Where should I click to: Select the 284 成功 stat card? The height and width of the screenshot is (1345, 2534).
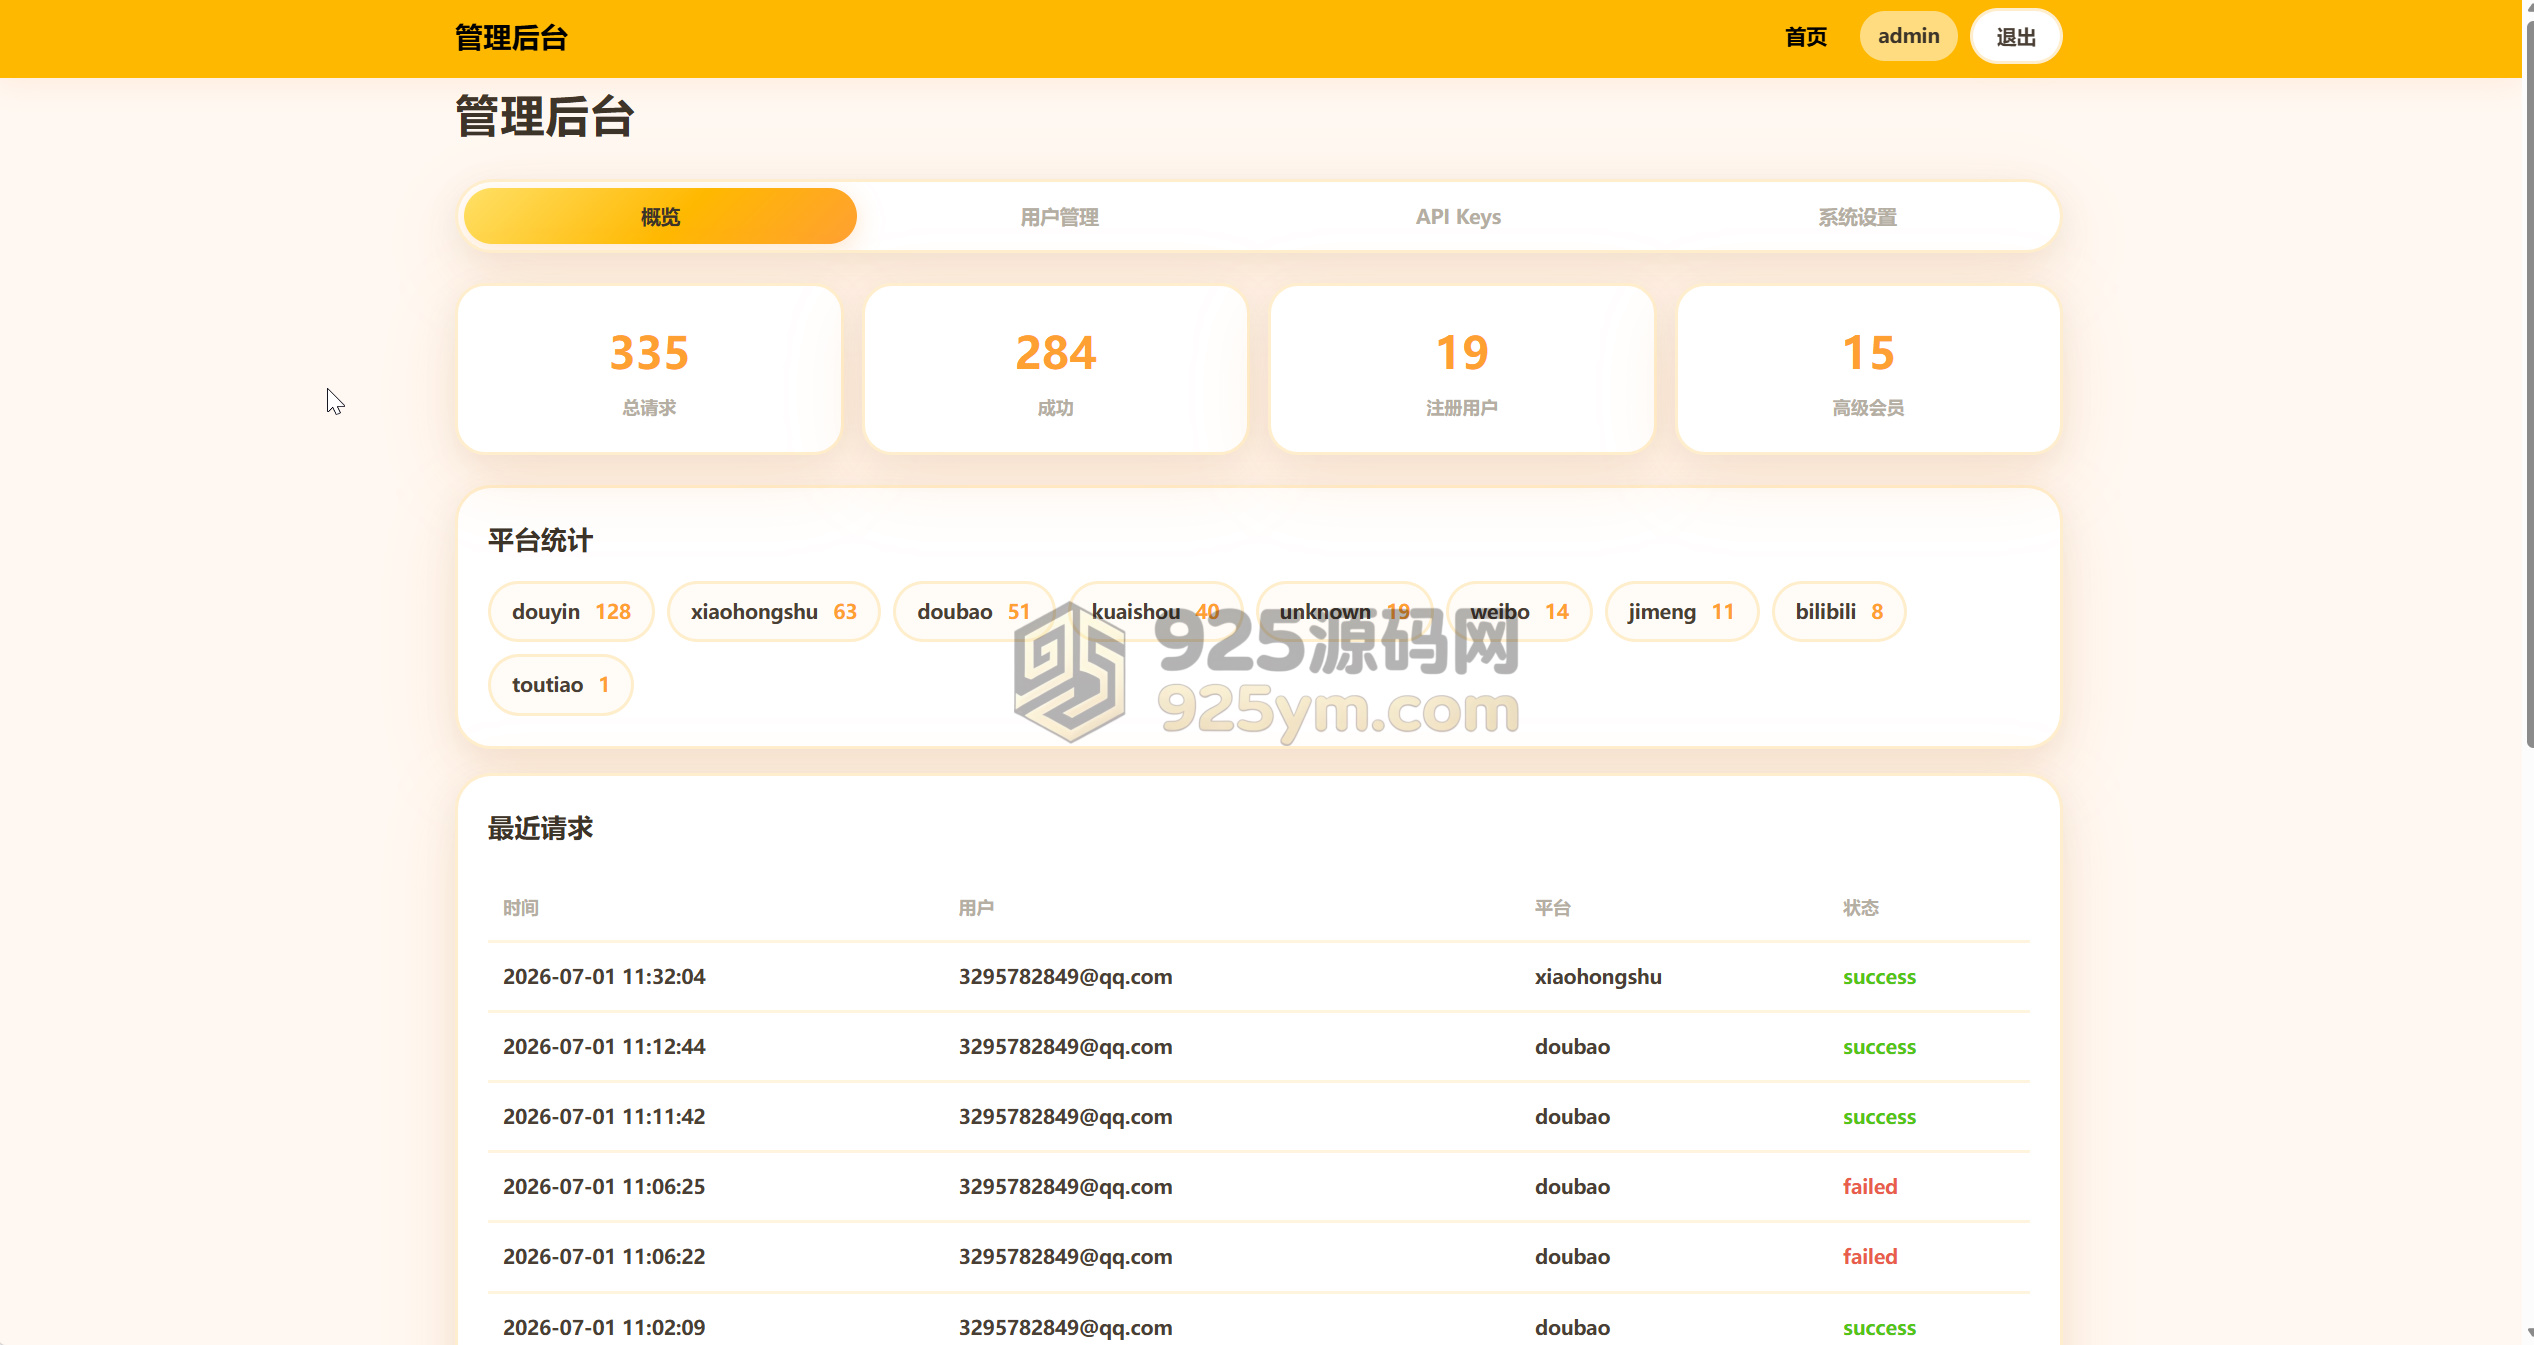coord(1055,369)
